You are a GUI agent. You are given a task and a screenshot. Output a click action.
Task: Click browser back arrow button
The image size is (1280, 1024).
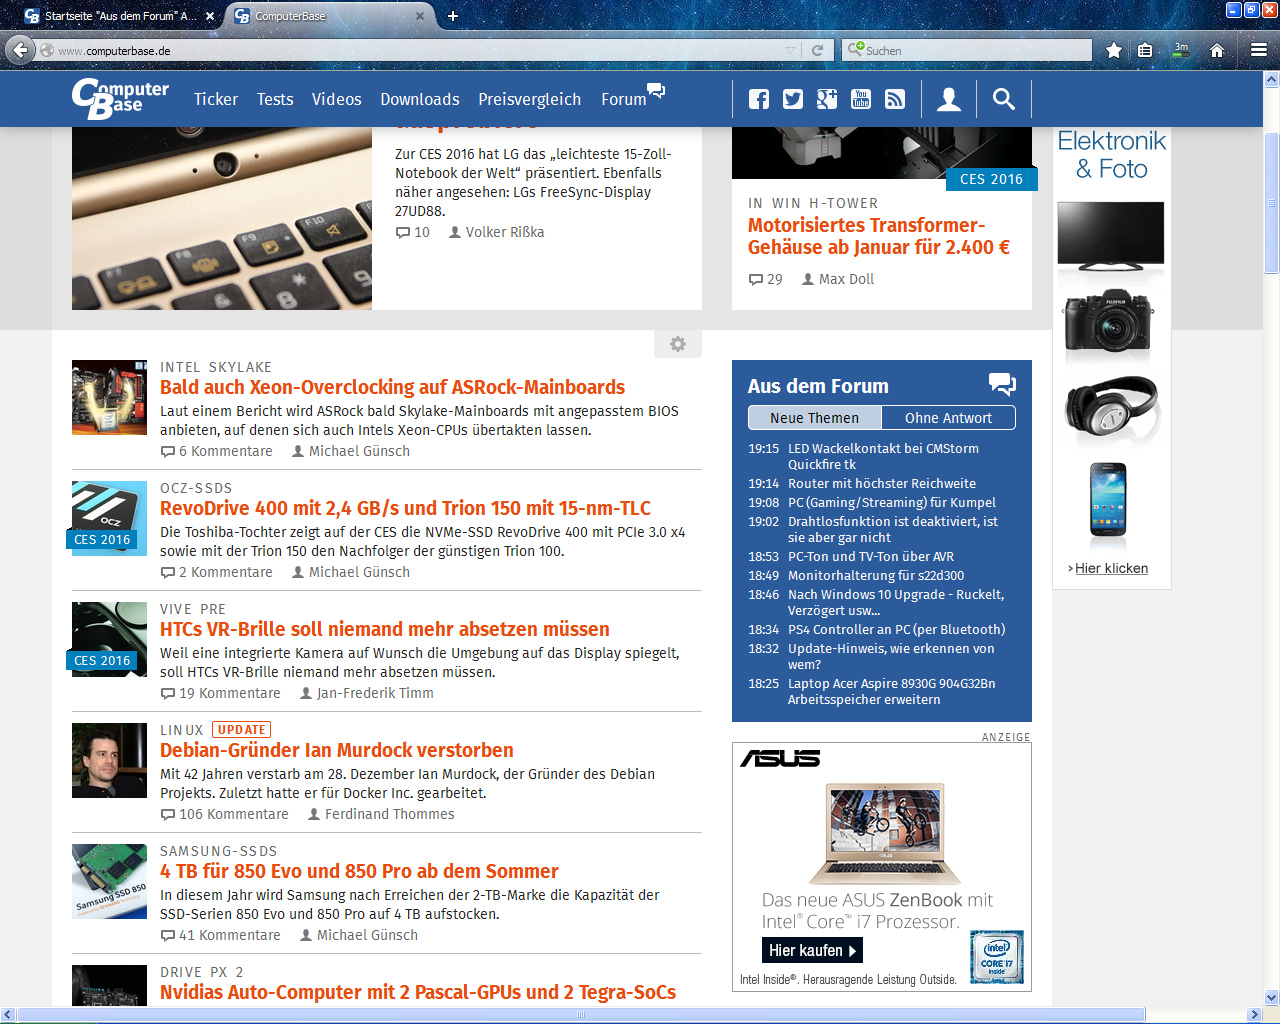click(20, 50)
